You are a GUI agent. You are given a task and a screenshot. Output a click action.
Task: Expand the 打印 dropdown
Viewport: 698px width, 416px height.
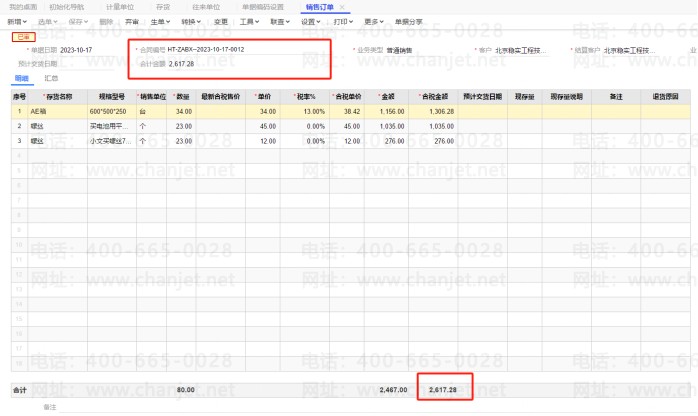click(x=343, y=21)
